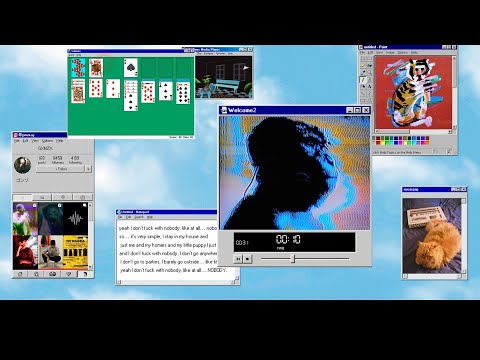Open the Help menu in Paint

(x=414, y=53)
